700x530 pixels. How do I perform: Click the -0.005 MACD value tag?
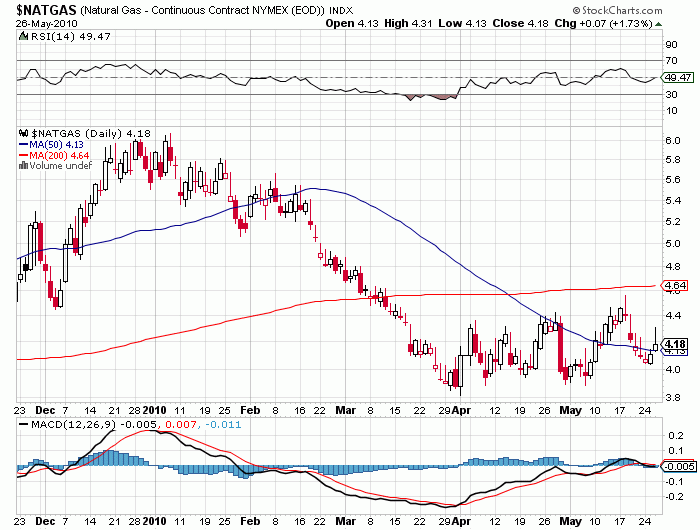pos(678,466)
